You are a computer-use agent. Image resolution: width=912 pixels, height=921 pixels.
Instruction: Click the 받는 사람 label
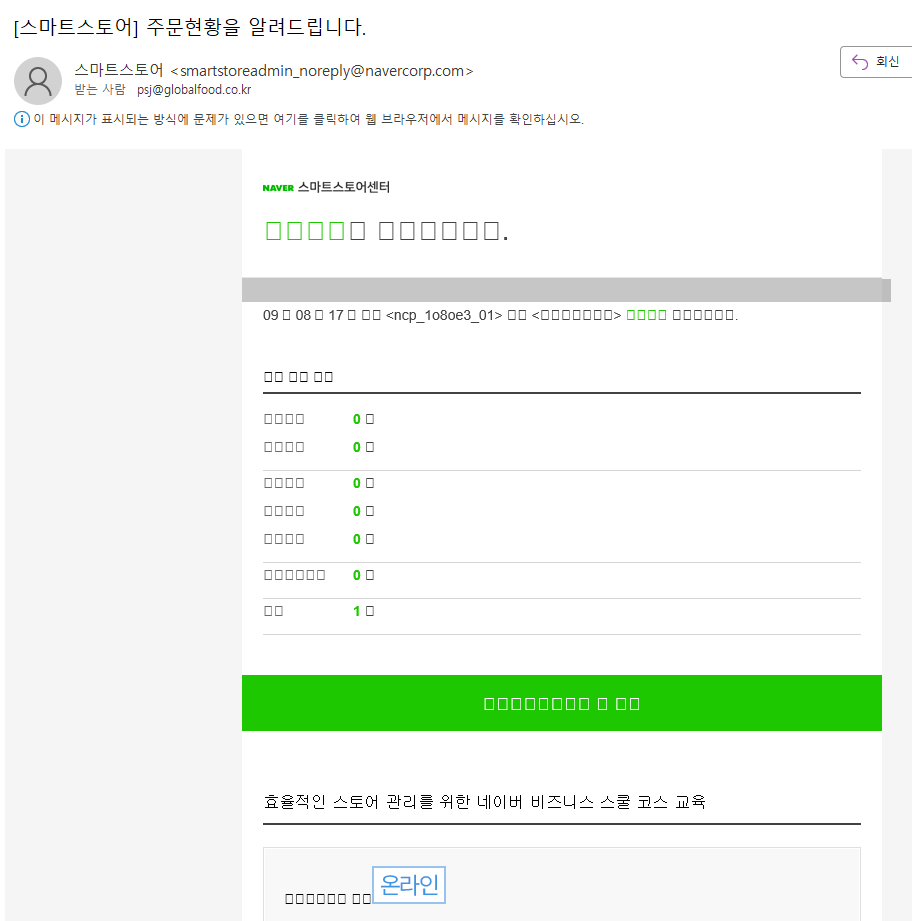point(100,89)
